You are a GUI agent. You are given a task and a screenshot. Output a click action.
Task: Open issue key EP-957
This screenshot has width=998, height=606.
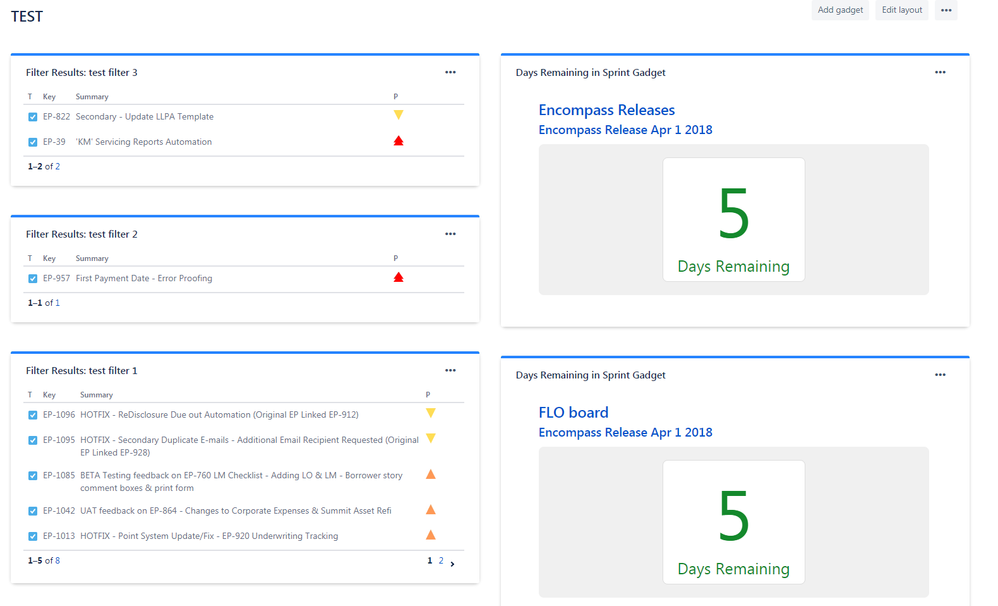pos(57,278)
